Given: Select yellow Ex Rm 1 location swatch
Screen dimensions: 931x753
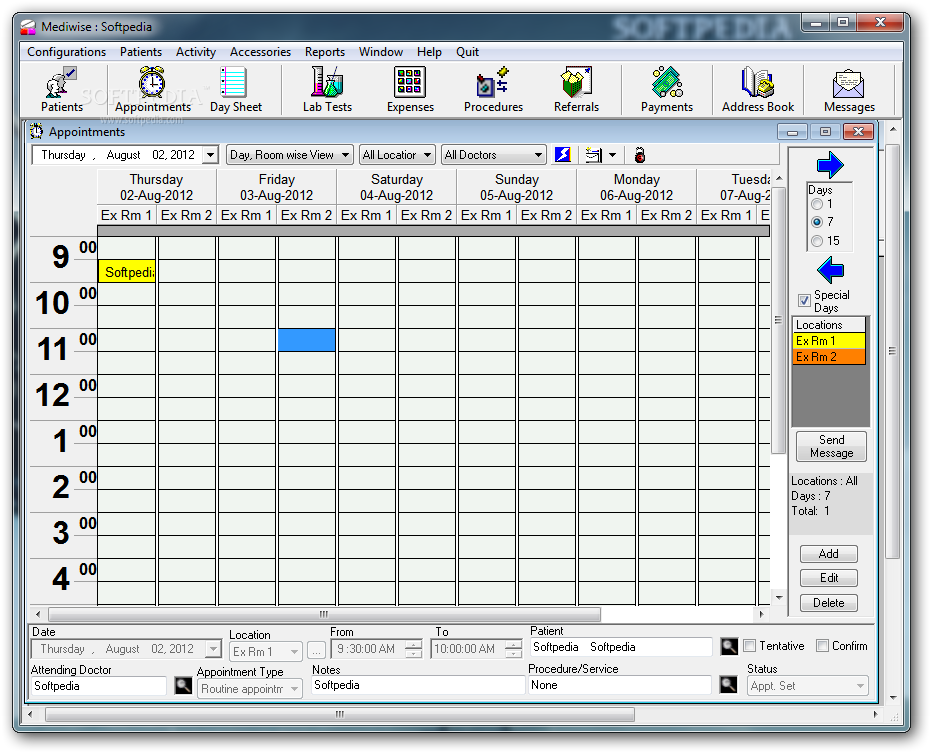Looking at the screenshot, I should tap(829, 341).
